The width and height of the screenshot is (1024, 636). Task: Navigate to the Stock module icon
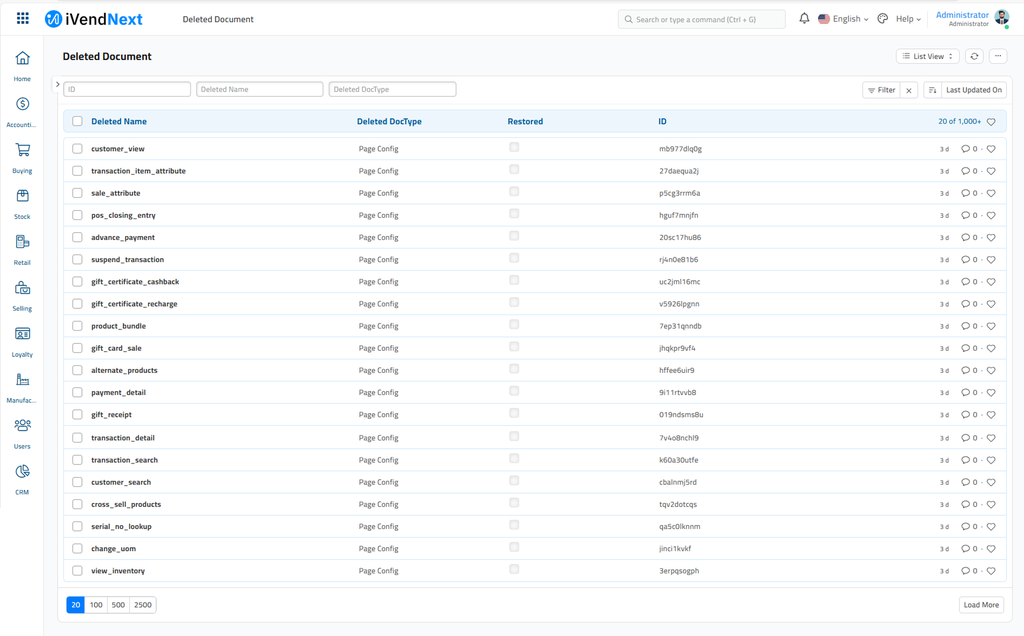click(22, 196)
